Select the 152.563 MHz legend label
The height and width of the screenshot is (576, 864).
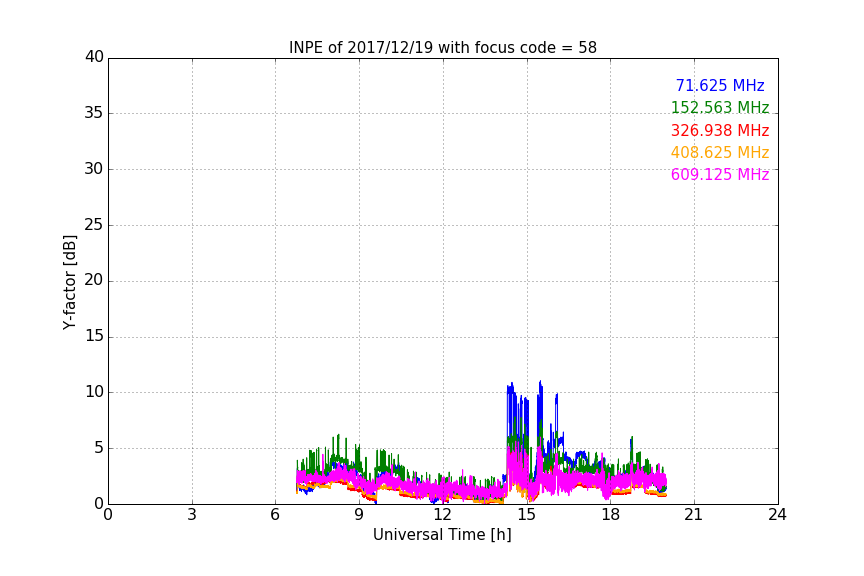tap(720, 107)
